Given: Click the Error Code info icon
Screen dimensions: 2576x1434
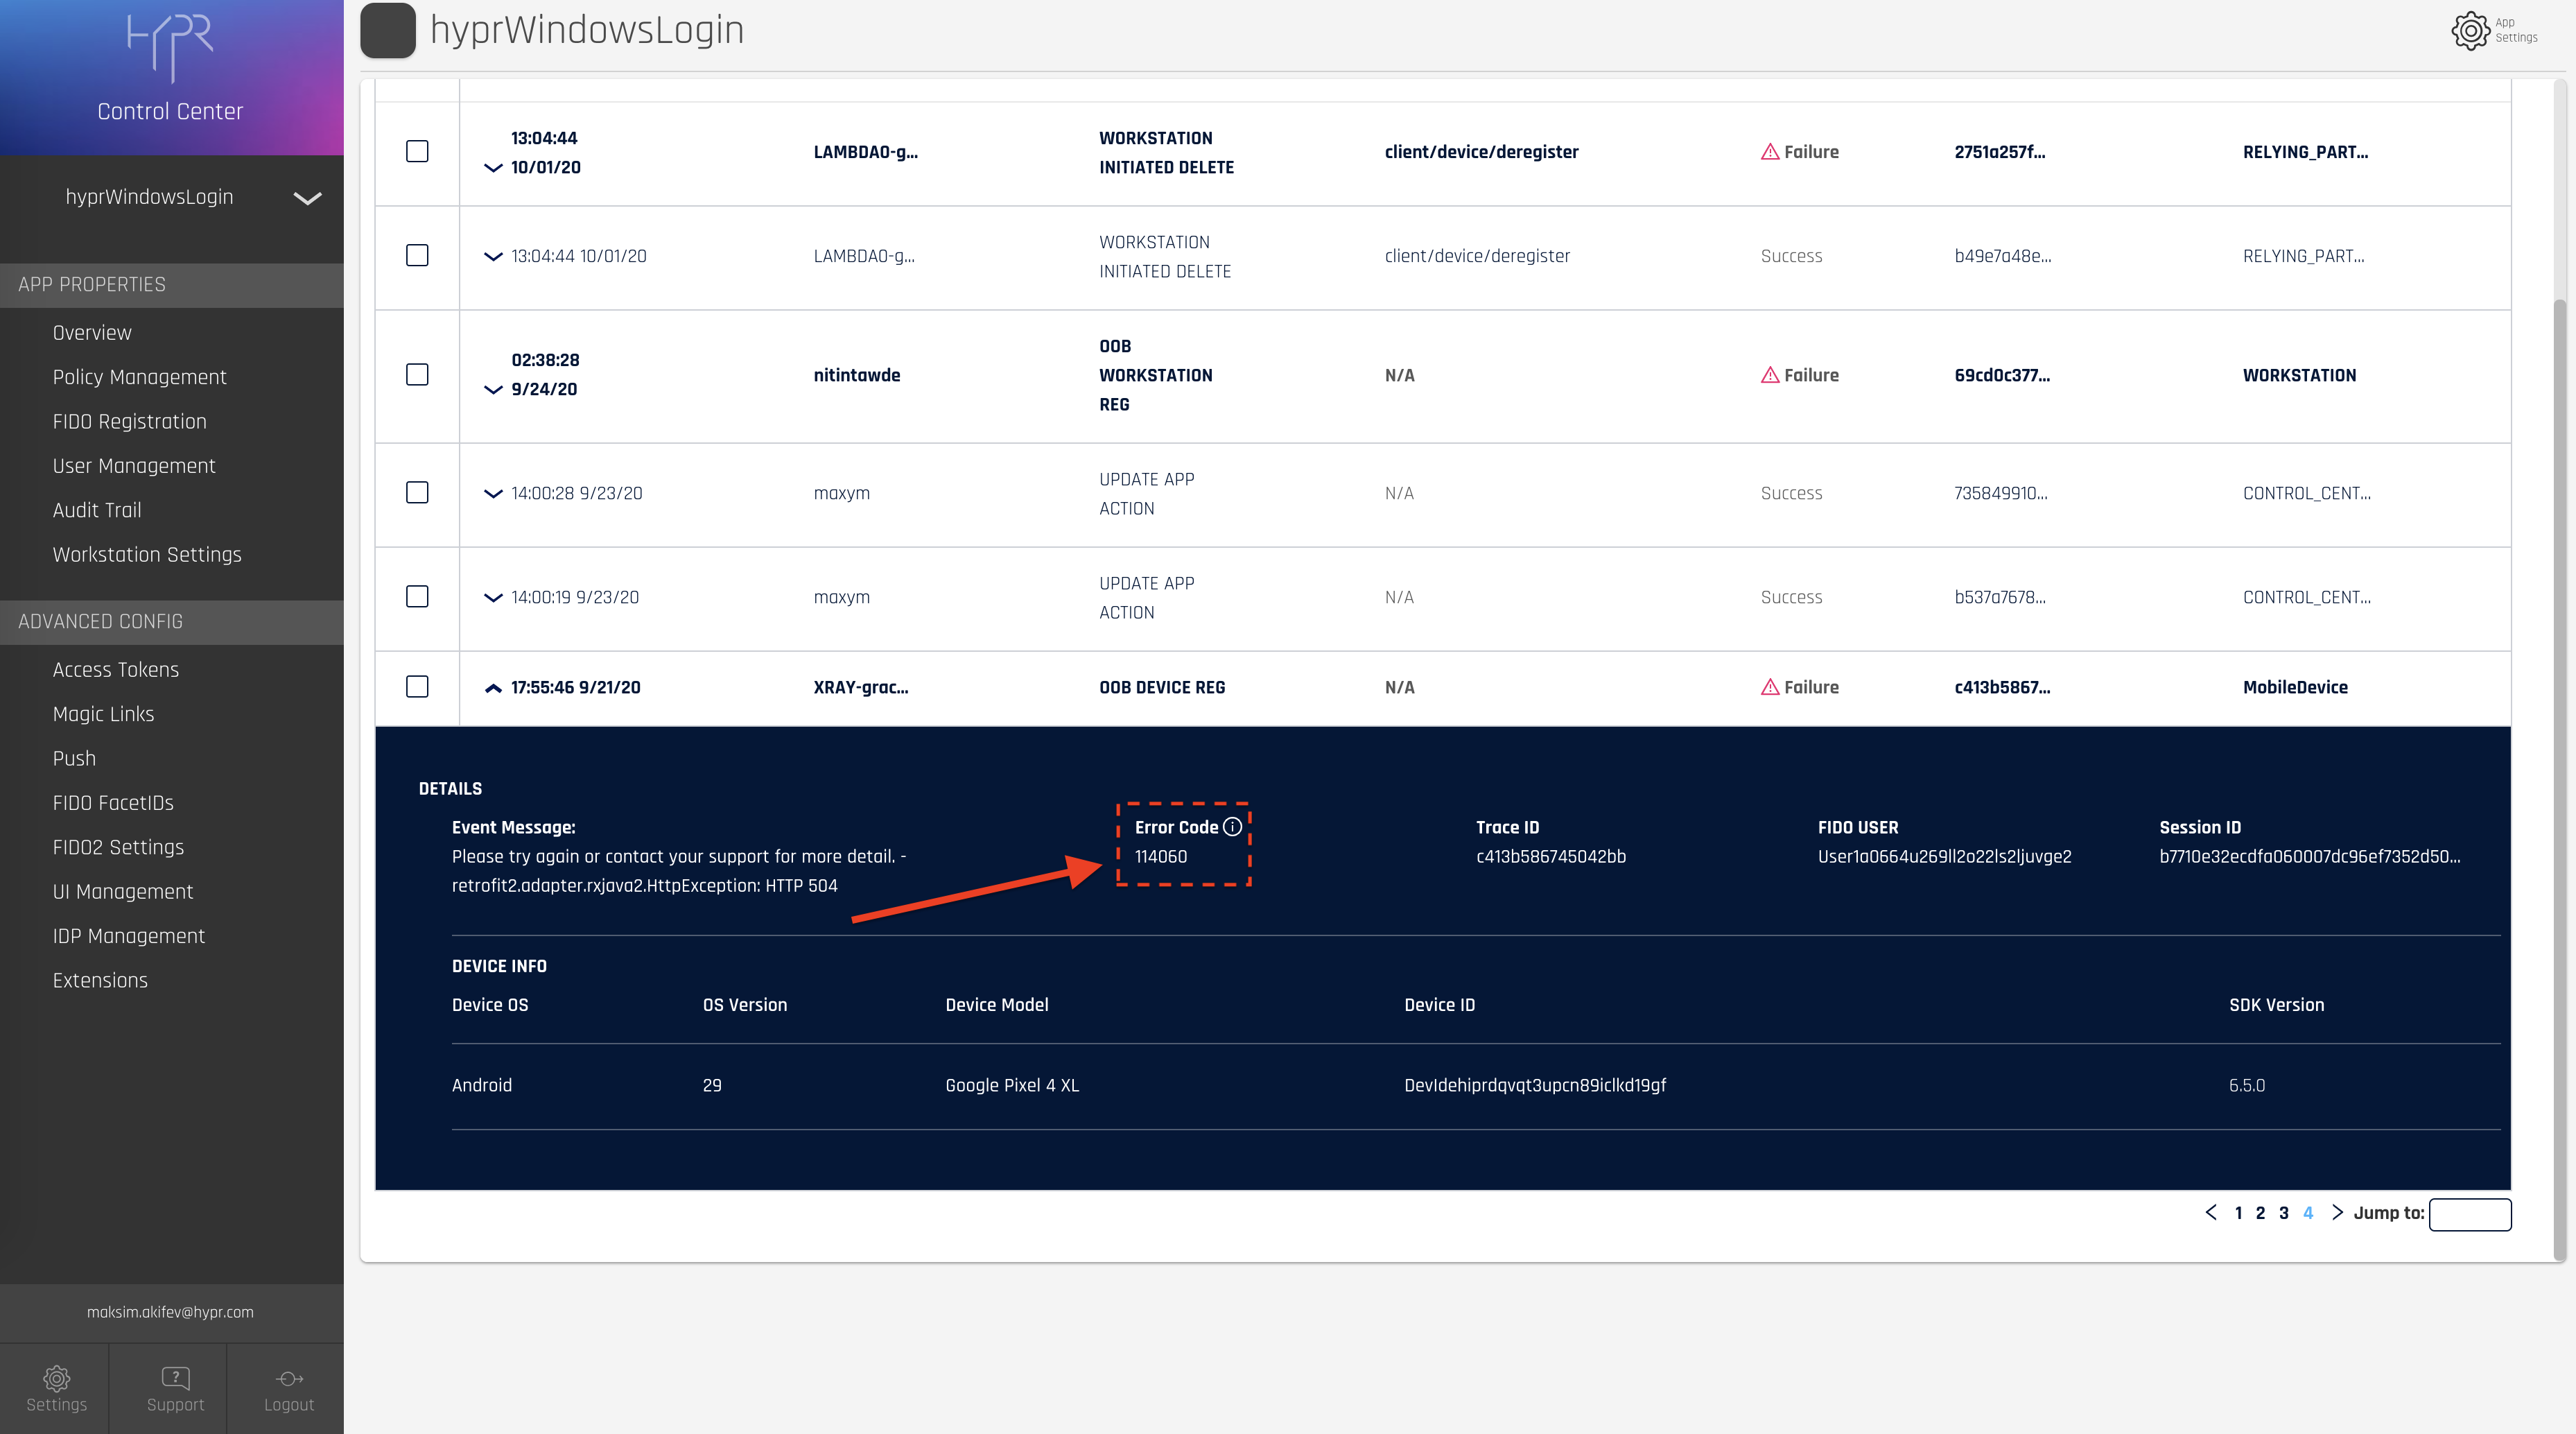Looking at the screenshot, I should coord(1232,827).
